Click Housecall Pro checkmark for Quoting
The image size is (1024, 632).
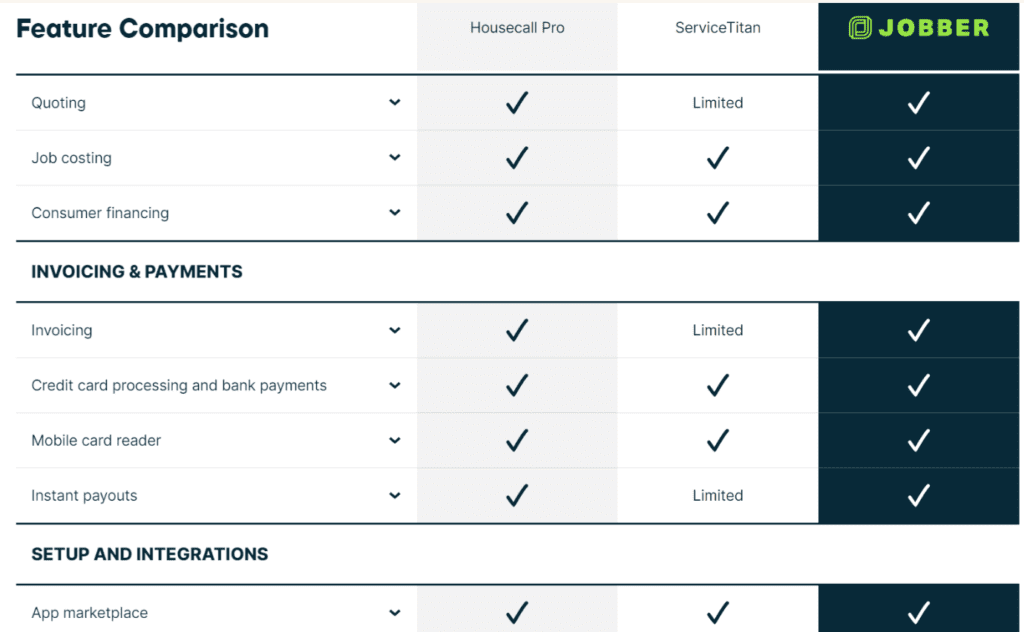click(x=517, y=103)
